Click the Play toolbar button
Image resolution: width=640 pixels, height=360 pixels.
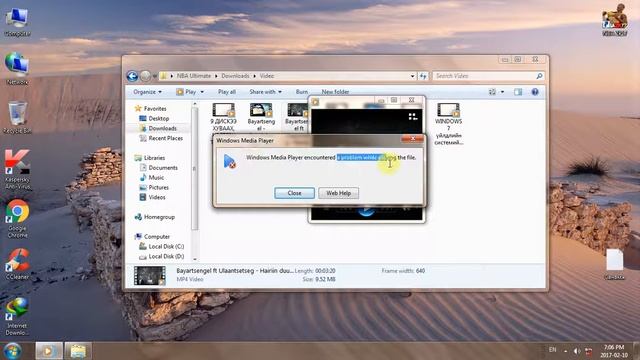(x=186, y=92)
